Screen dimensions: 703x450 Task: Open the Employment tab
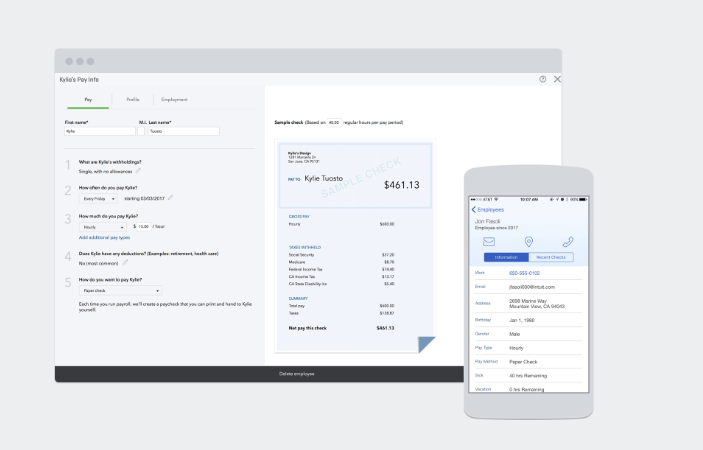174,100
